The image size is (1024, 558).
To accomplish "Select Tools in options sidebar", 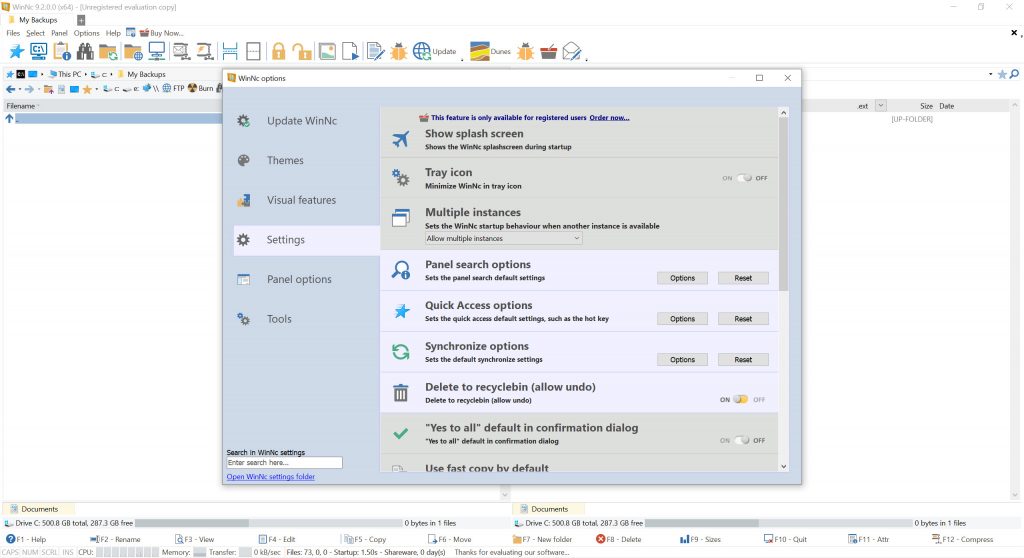I will click(x=307, y=319).
